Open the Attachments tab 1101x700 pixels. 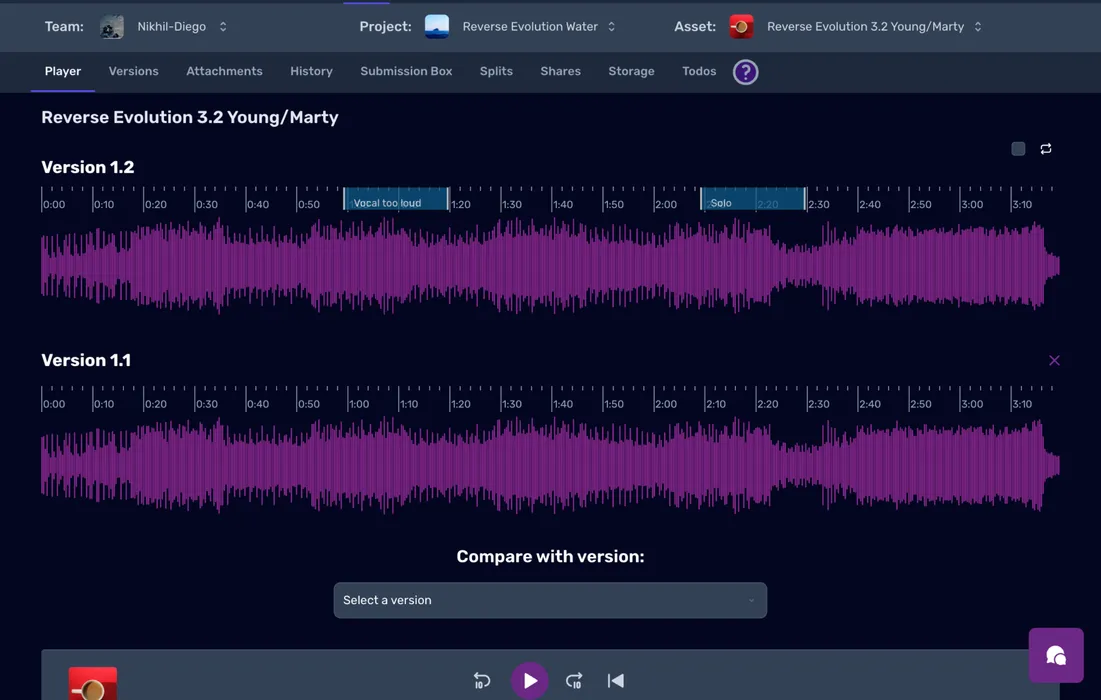point(224,72)
